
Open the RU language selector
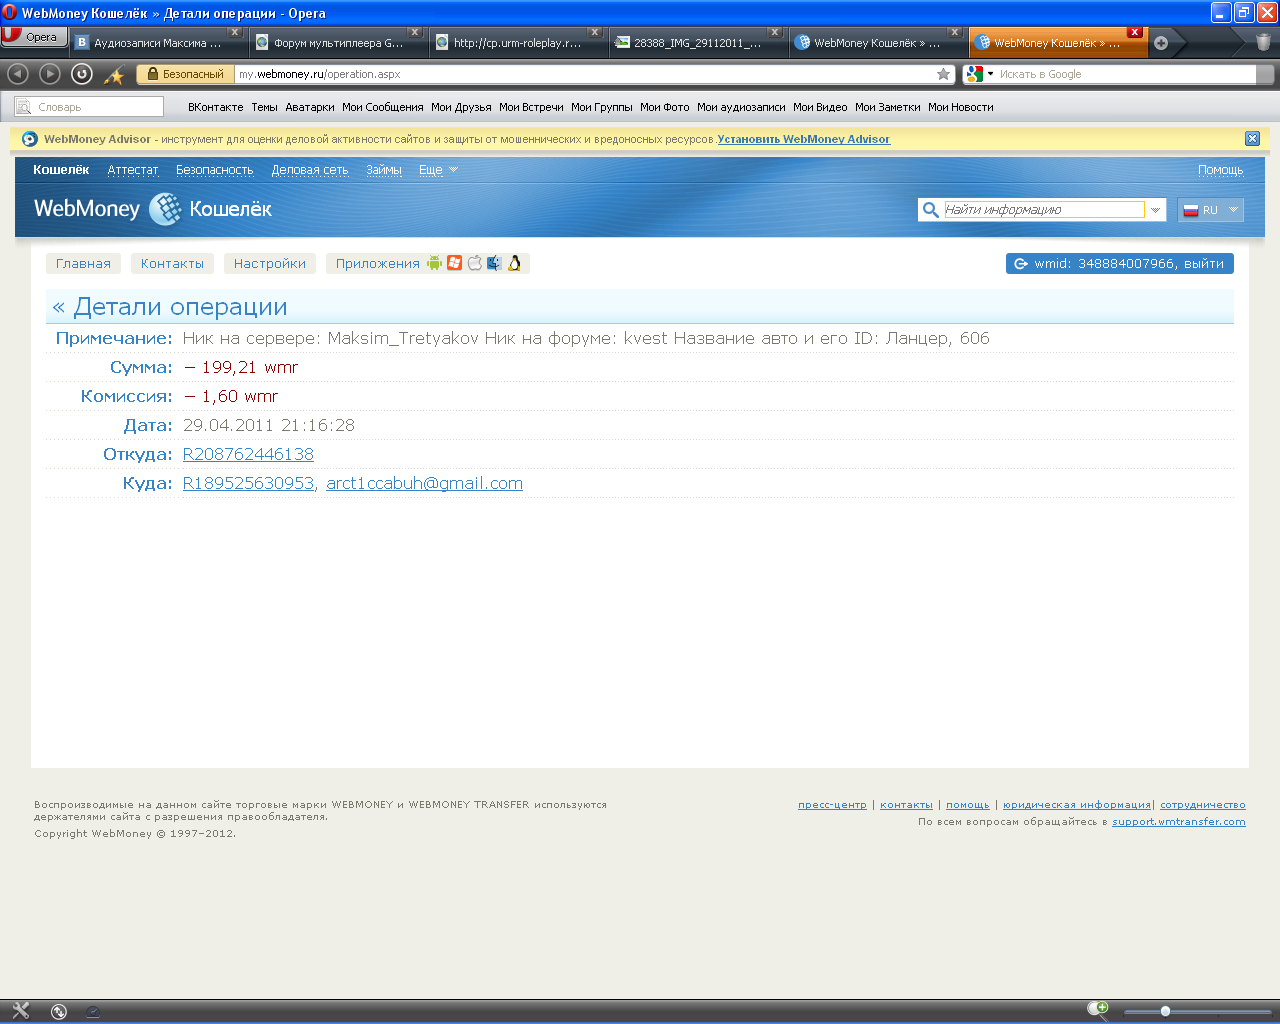1211,210
